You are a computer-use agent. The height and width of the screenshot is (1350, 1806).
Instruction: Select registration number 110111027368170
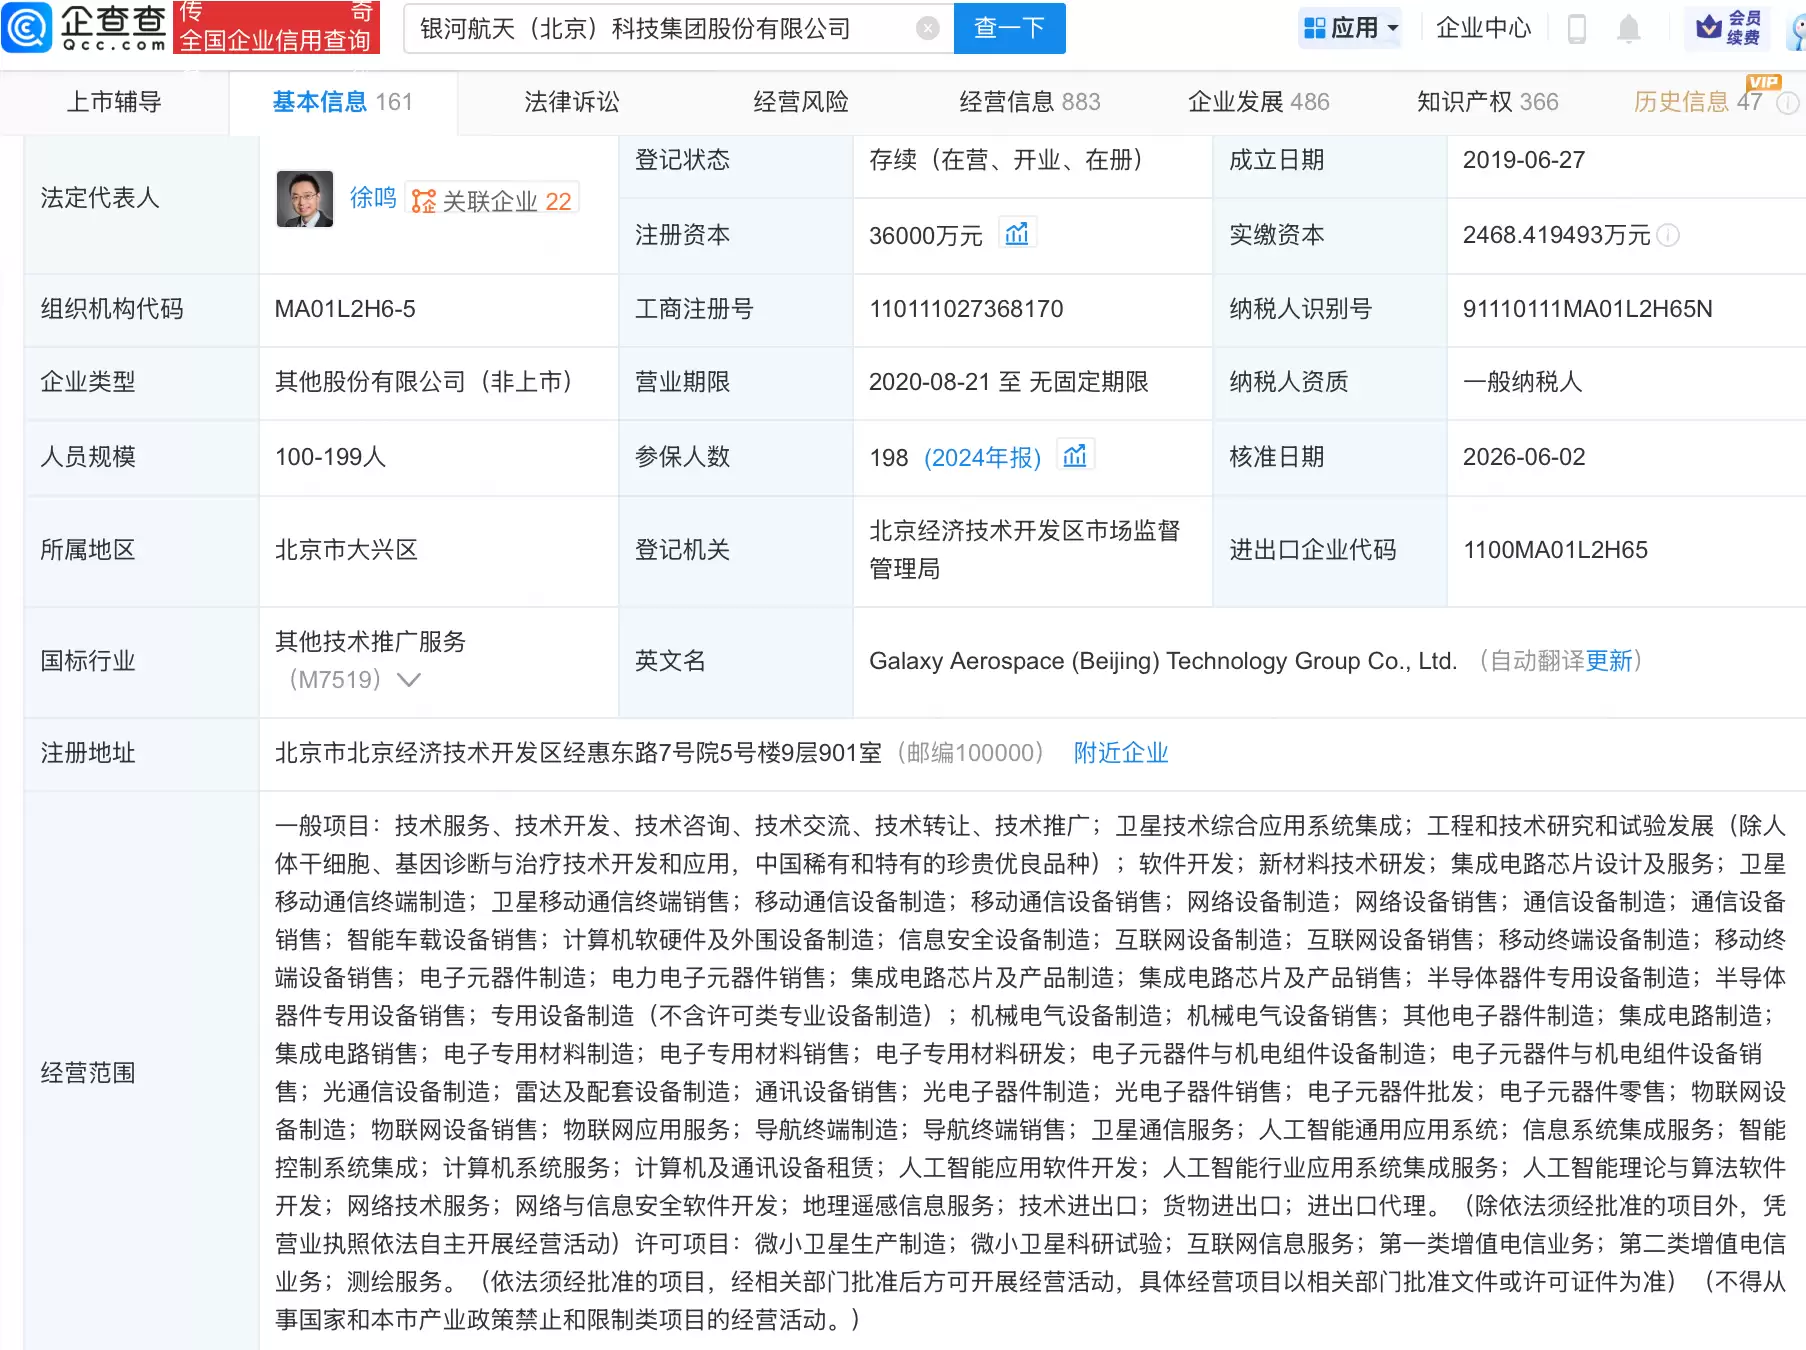pyautogui.click(x=966, y=309)
